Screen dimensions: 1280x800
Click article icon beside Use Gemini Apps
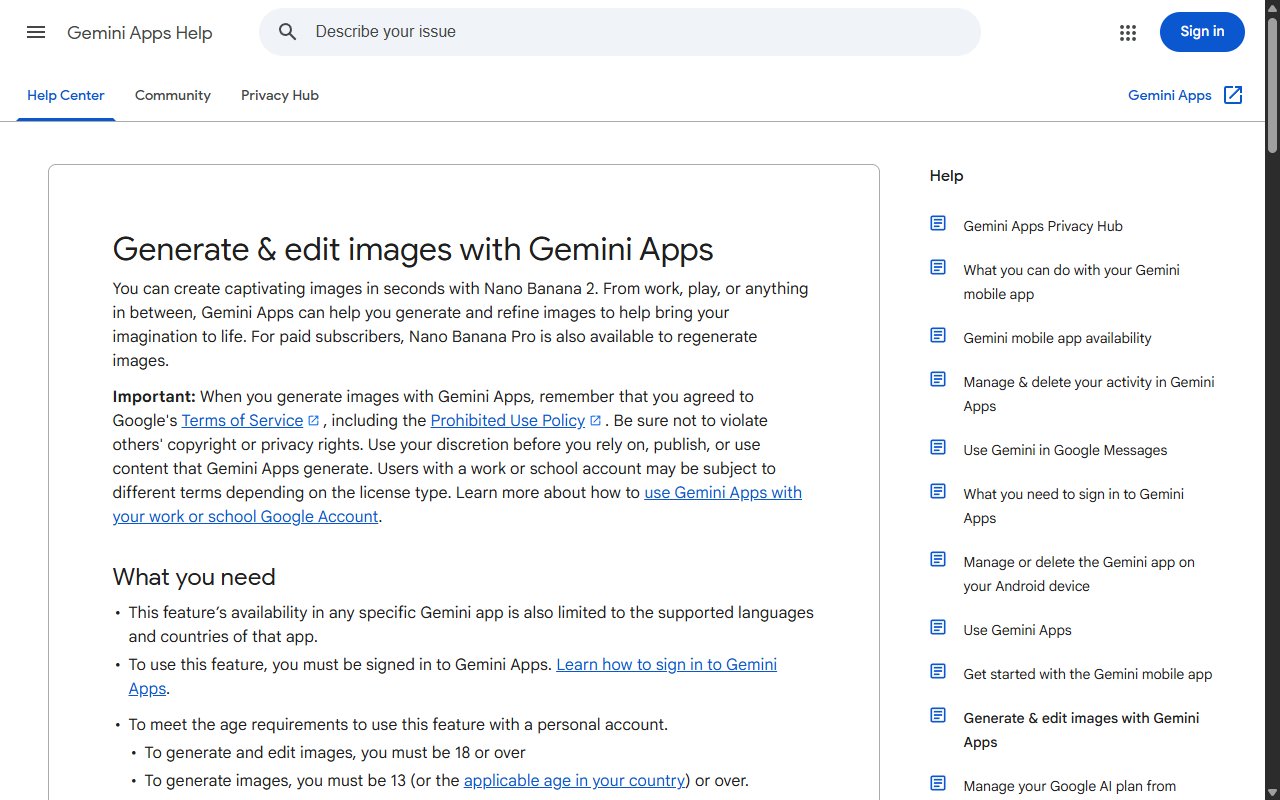point(938,627)
